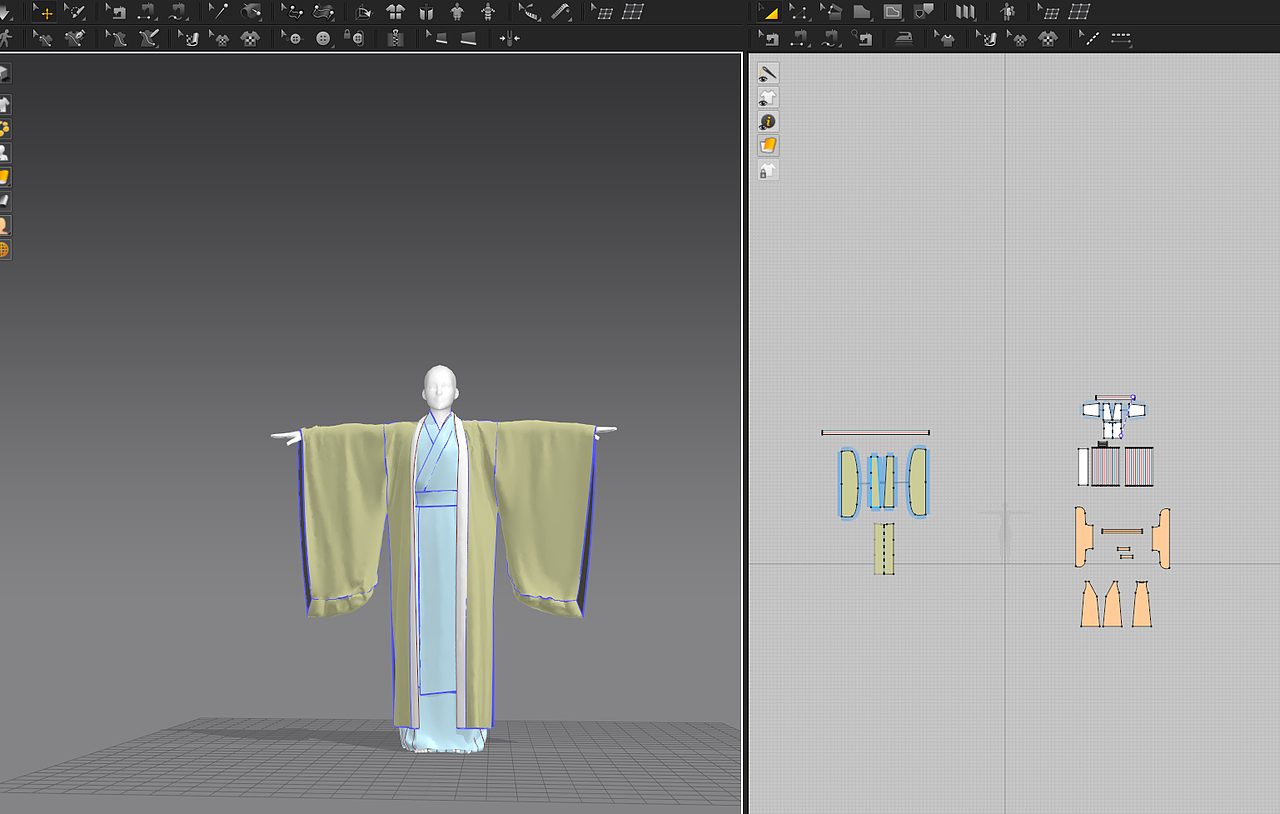This screenshot has width=1280, height=814.
Task: Click the walking figure icon in 3D toolbar
Action: click(6, 38)
